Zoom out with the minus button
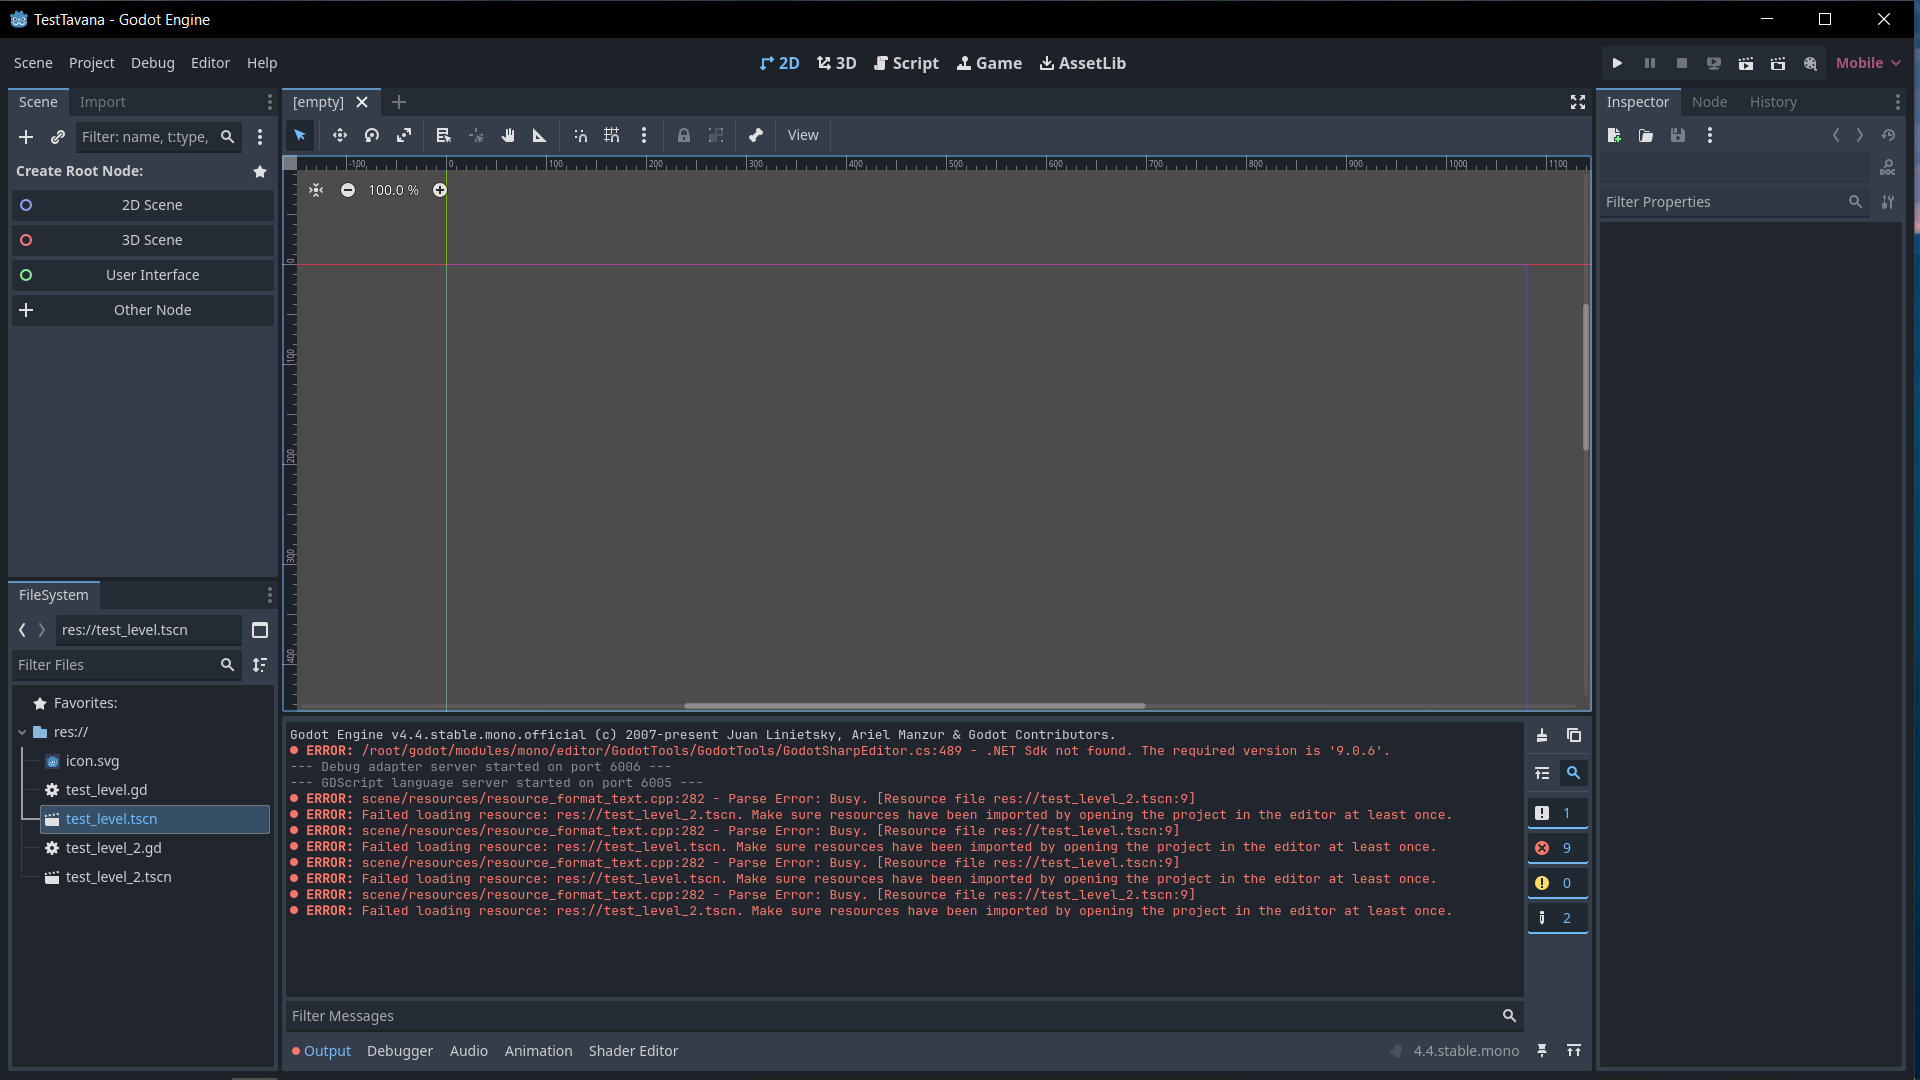1920x1080 pixels. point(348,190)
